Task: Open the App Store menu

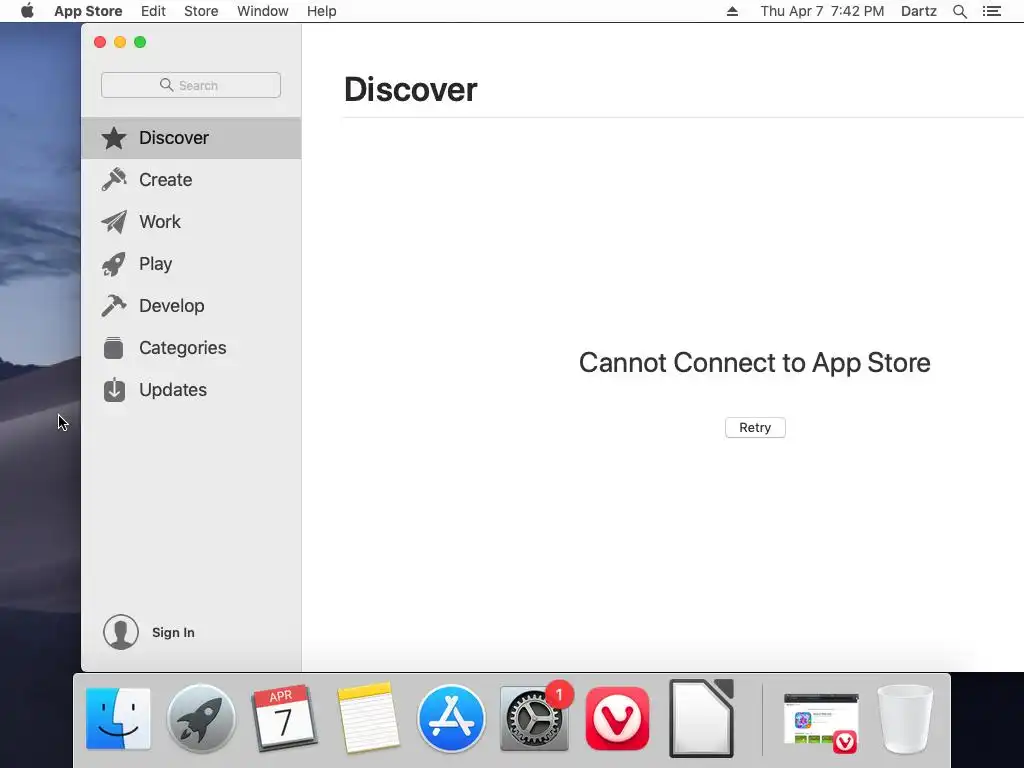Action: [x=88, y=11]
